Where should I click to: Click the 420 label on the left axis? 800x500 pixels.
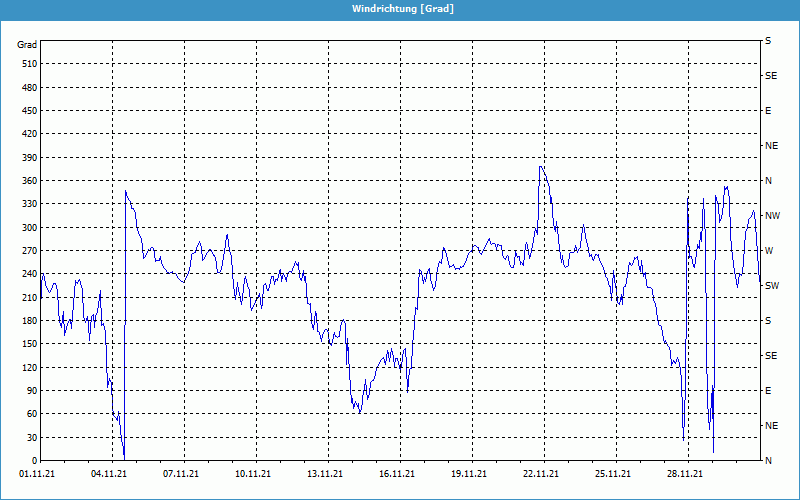point(27,133)
